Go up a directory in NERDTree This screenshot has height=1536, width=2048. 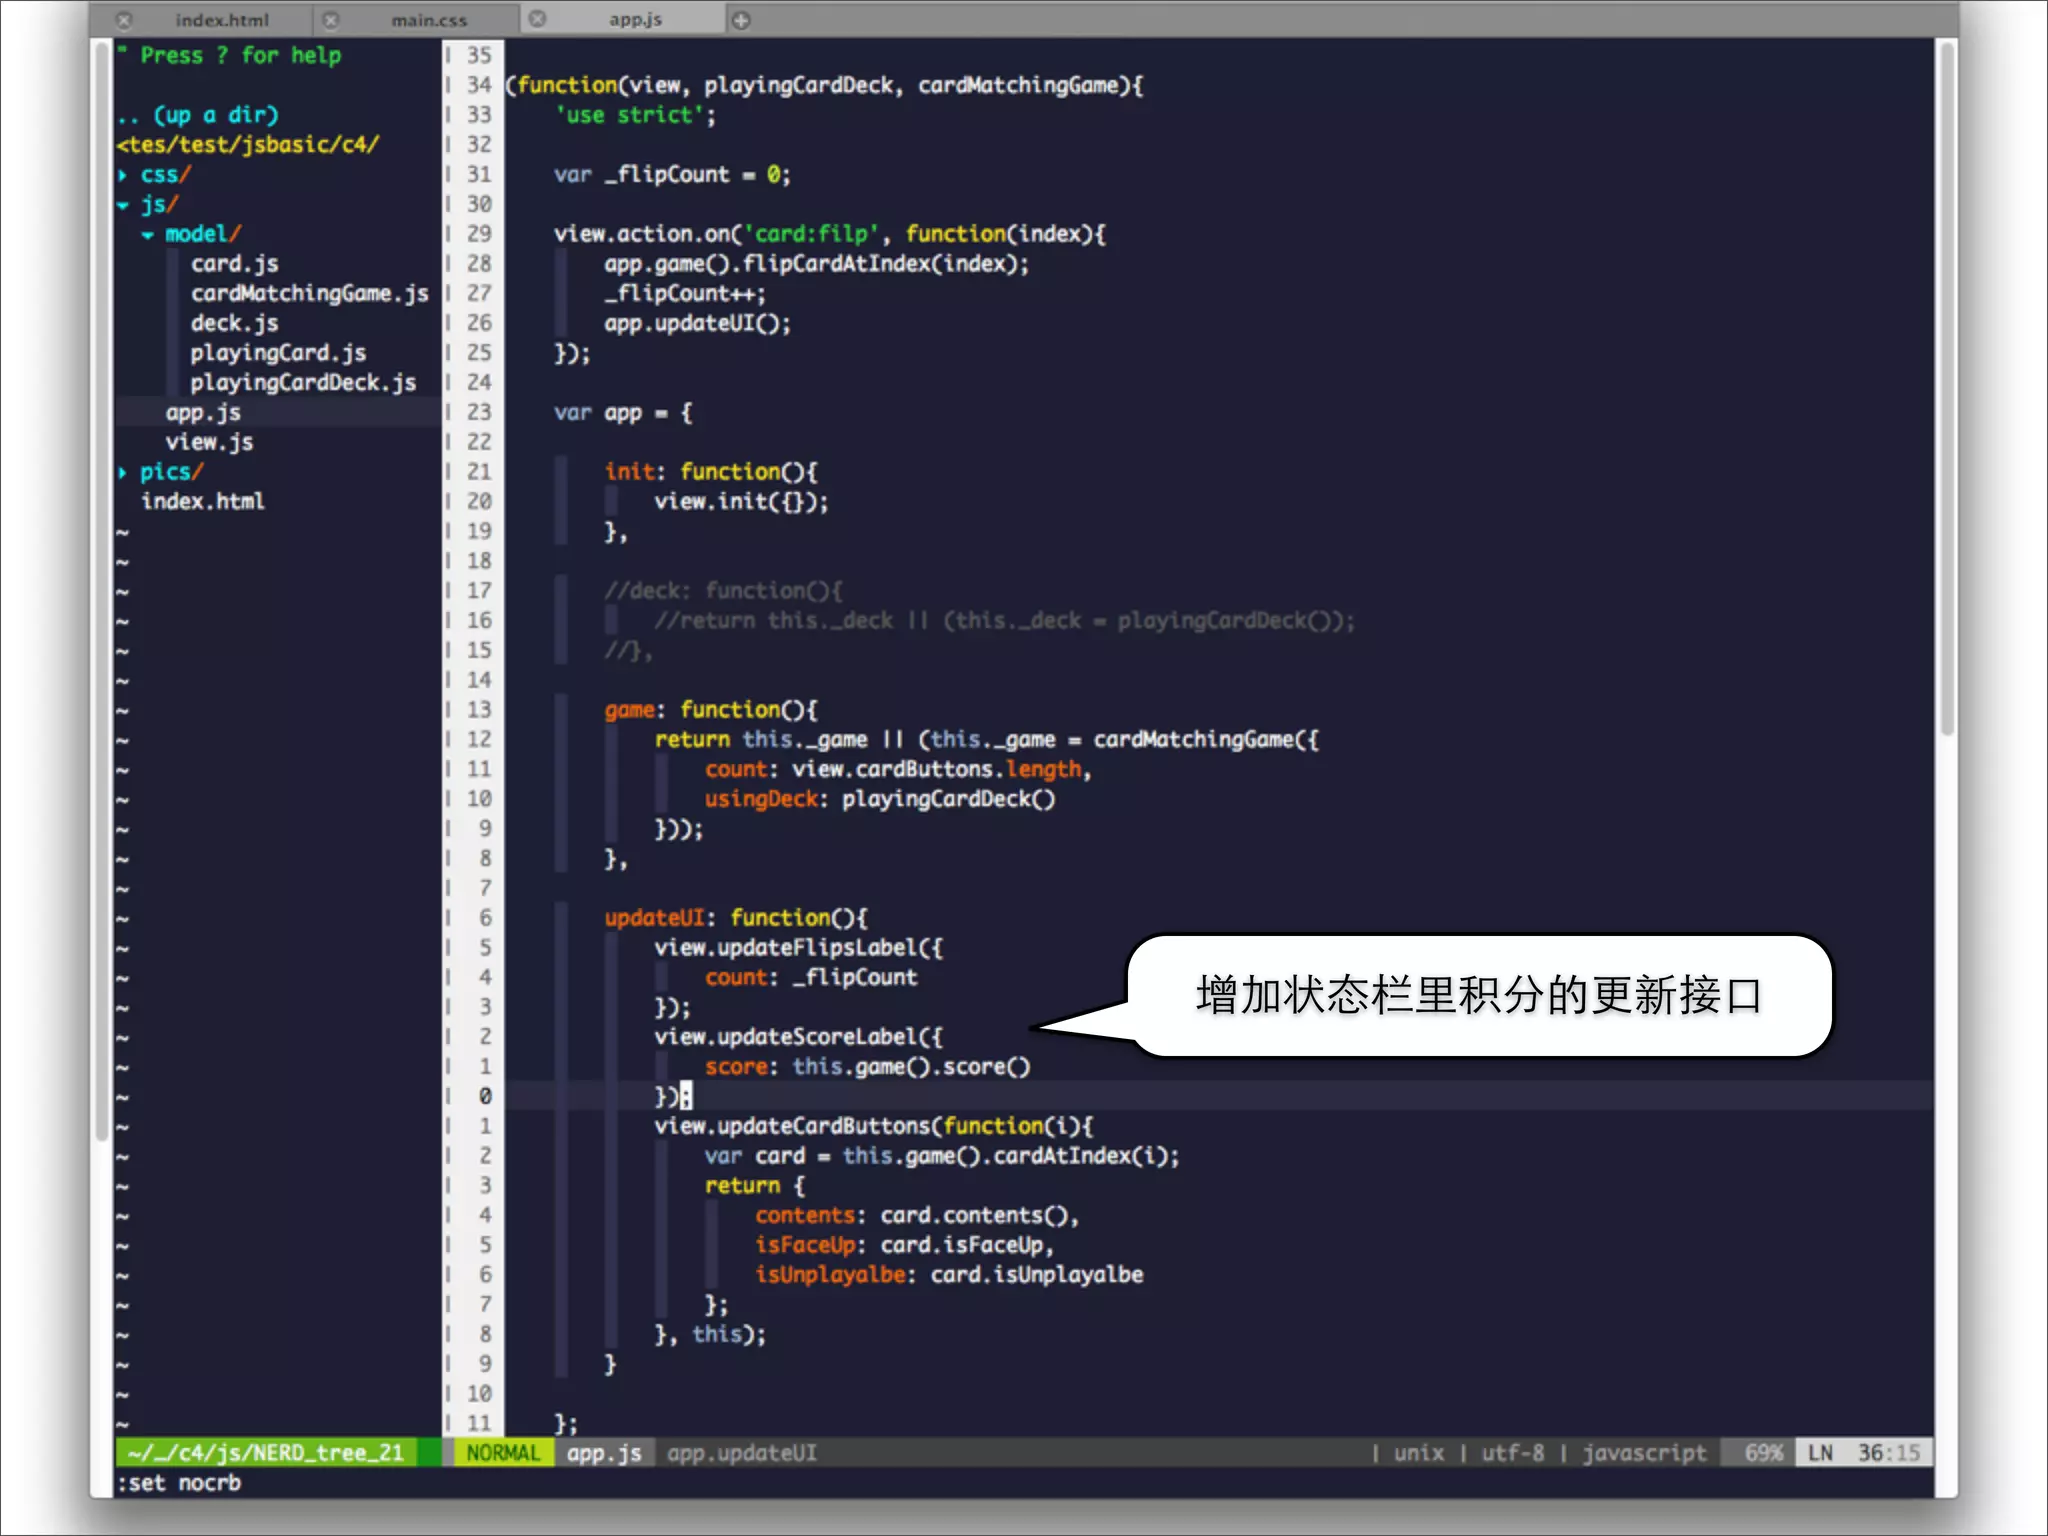(198, 115)
